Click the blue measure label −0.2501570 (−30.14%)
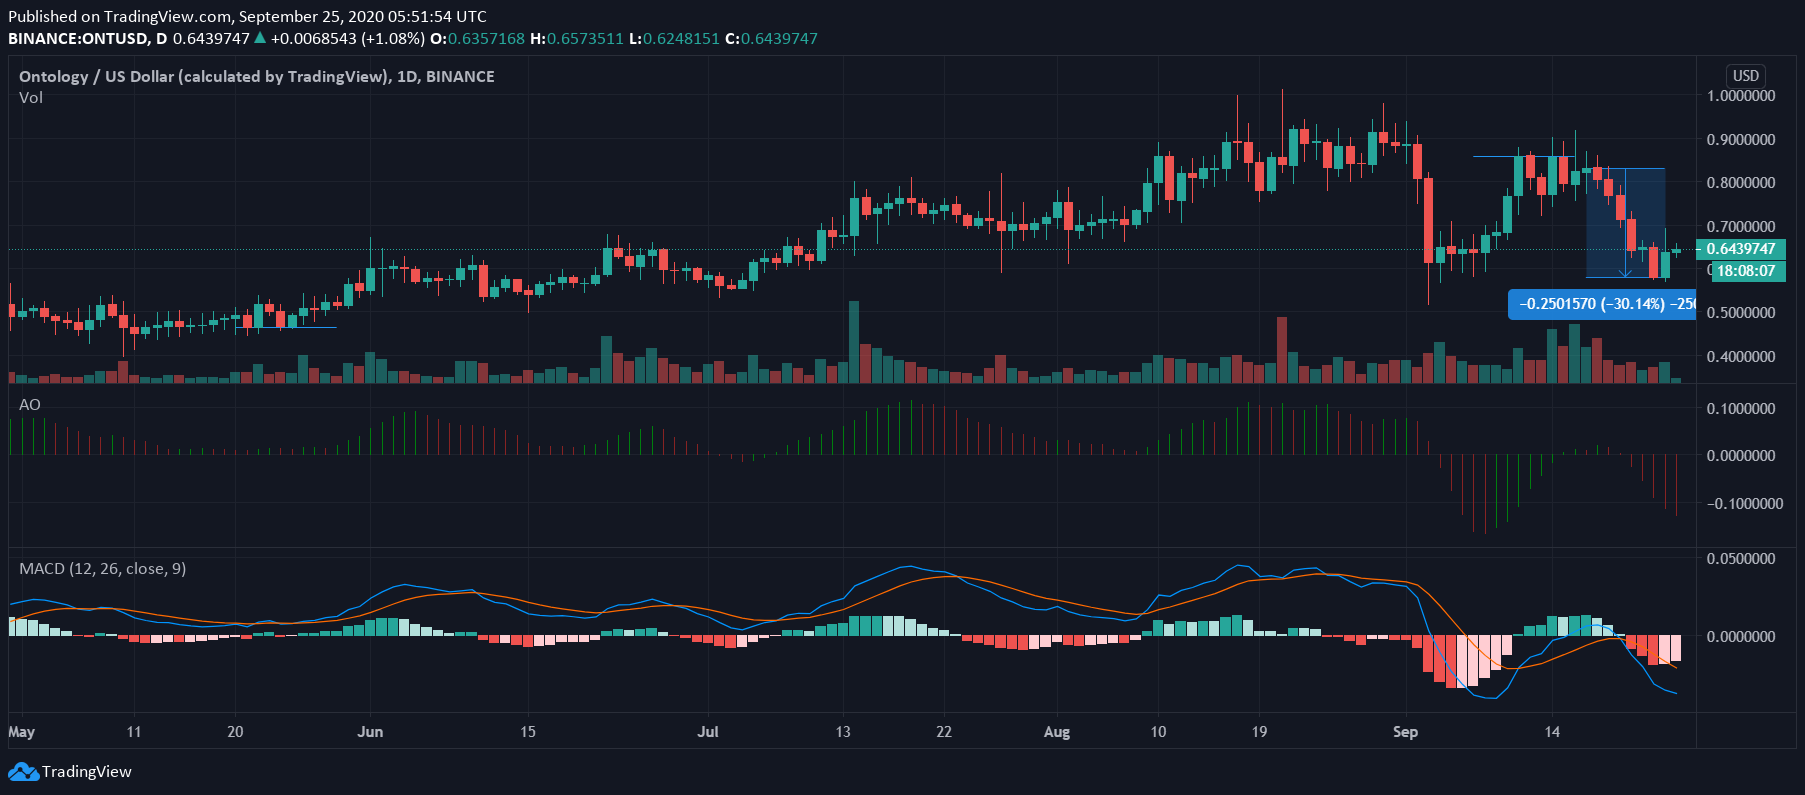This screenshot has width=1805, height=795. pyautogui.click(x=1602, y=304)
